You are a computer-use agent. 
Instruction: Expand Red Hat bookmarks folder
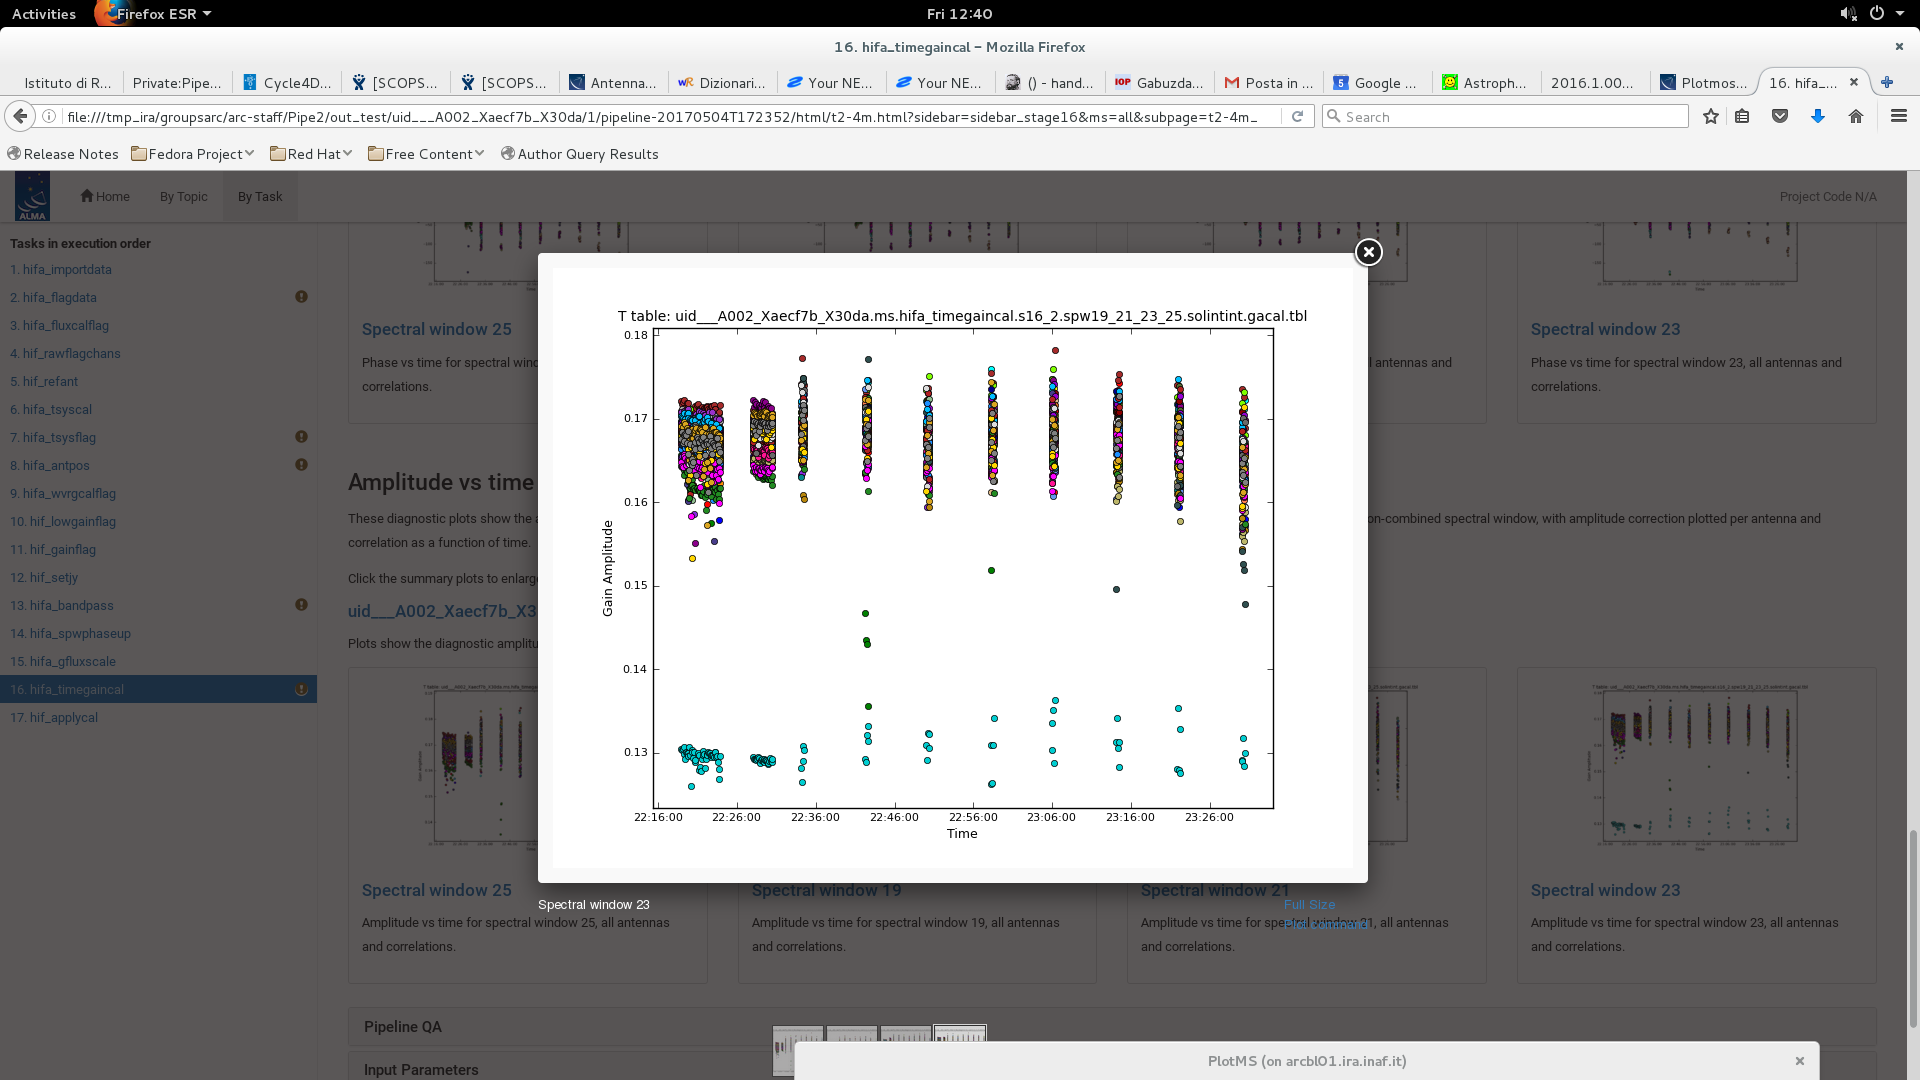click(311, 153)
